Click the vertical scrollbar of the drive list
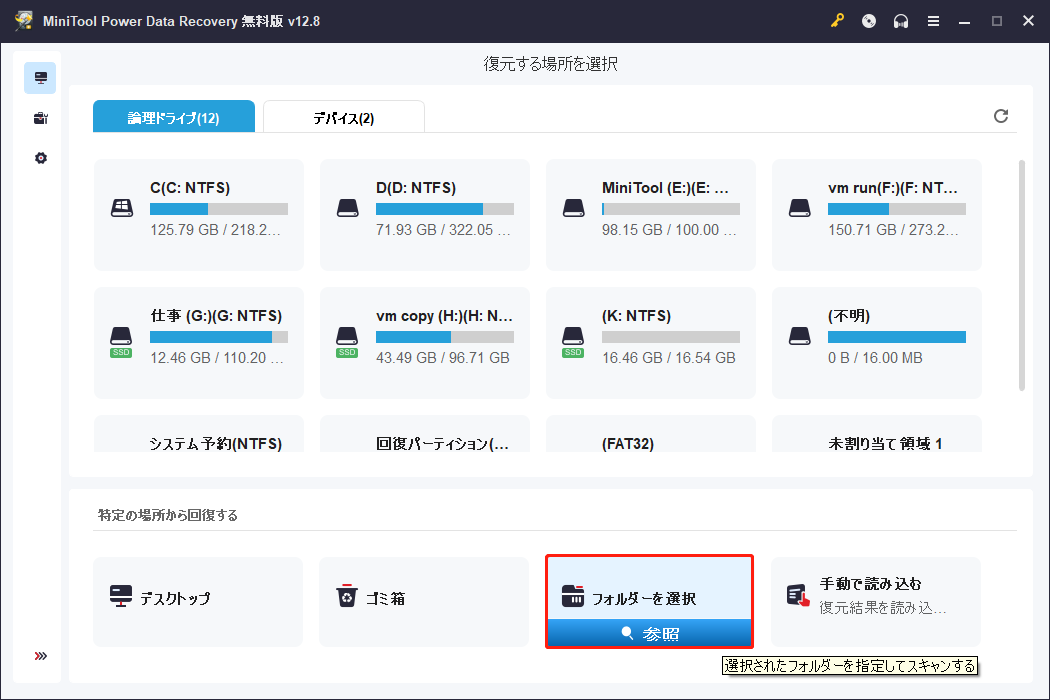 pos(1022,270)
